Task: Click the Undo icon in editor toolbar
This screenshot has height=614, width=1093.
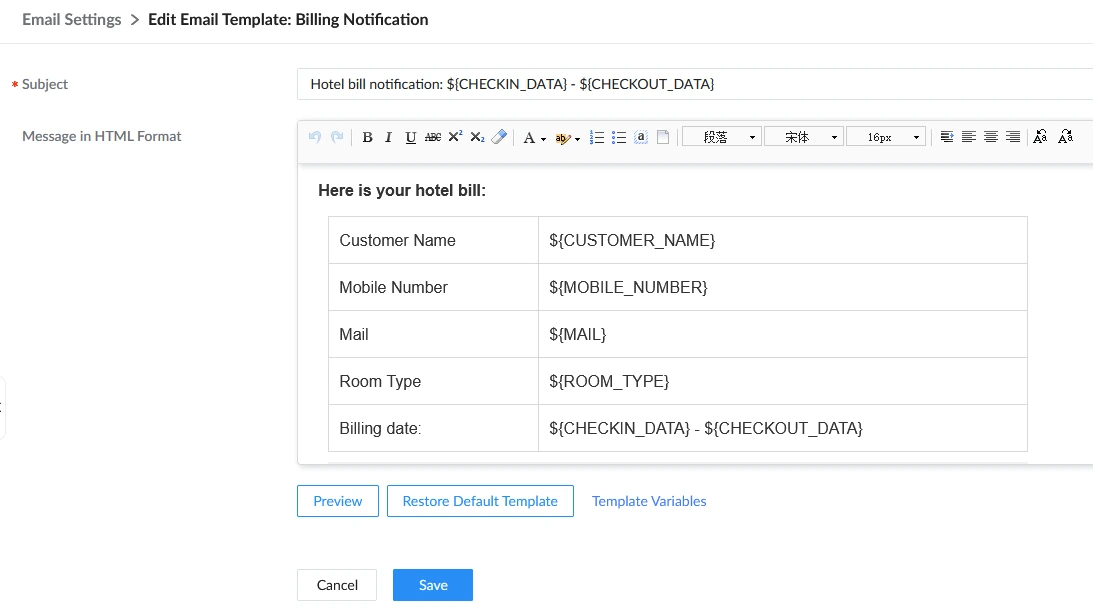Action: click(315, 137)
